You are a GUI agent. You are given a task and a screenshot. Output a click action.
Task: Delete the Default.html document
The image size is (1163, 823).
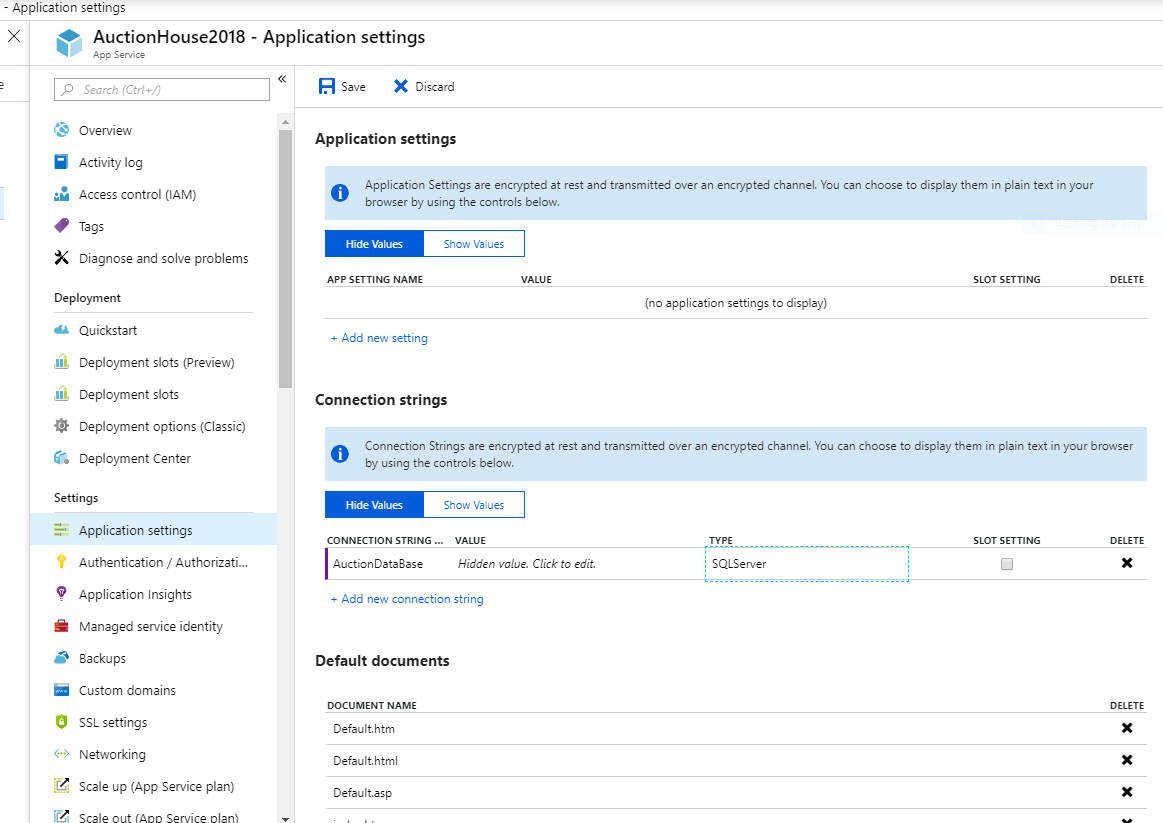[x=1127, y=760]
